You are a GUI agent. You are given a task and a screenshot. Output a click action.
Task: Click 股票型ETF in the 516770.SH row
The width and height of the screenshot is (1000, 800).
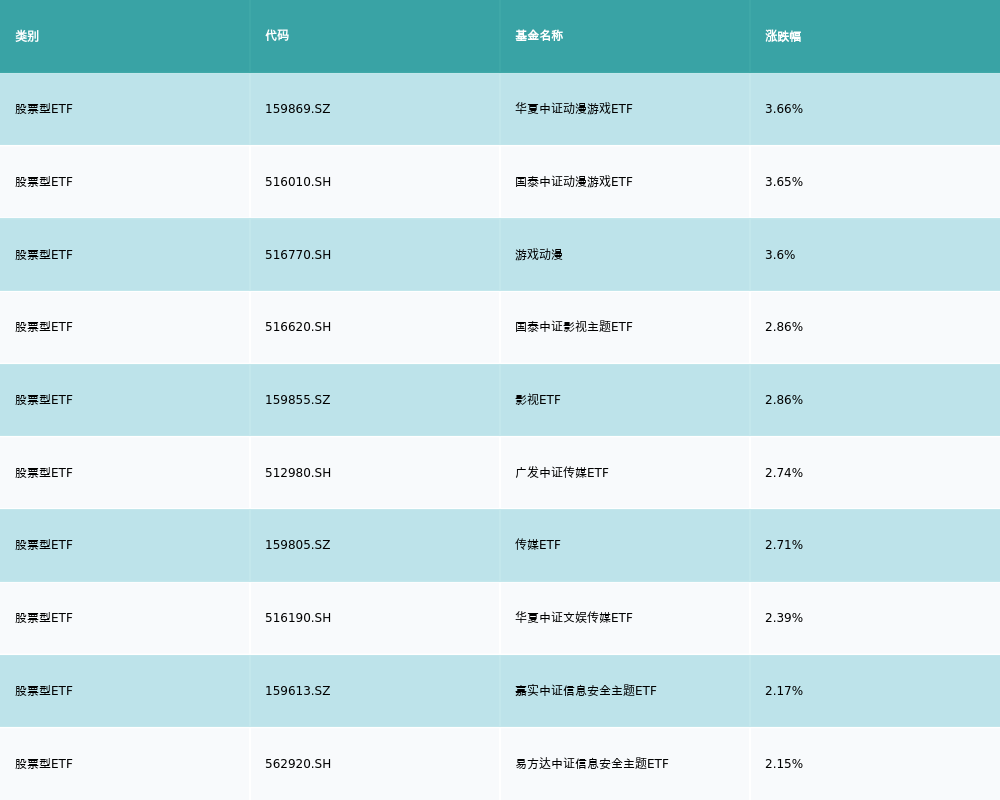44,255
